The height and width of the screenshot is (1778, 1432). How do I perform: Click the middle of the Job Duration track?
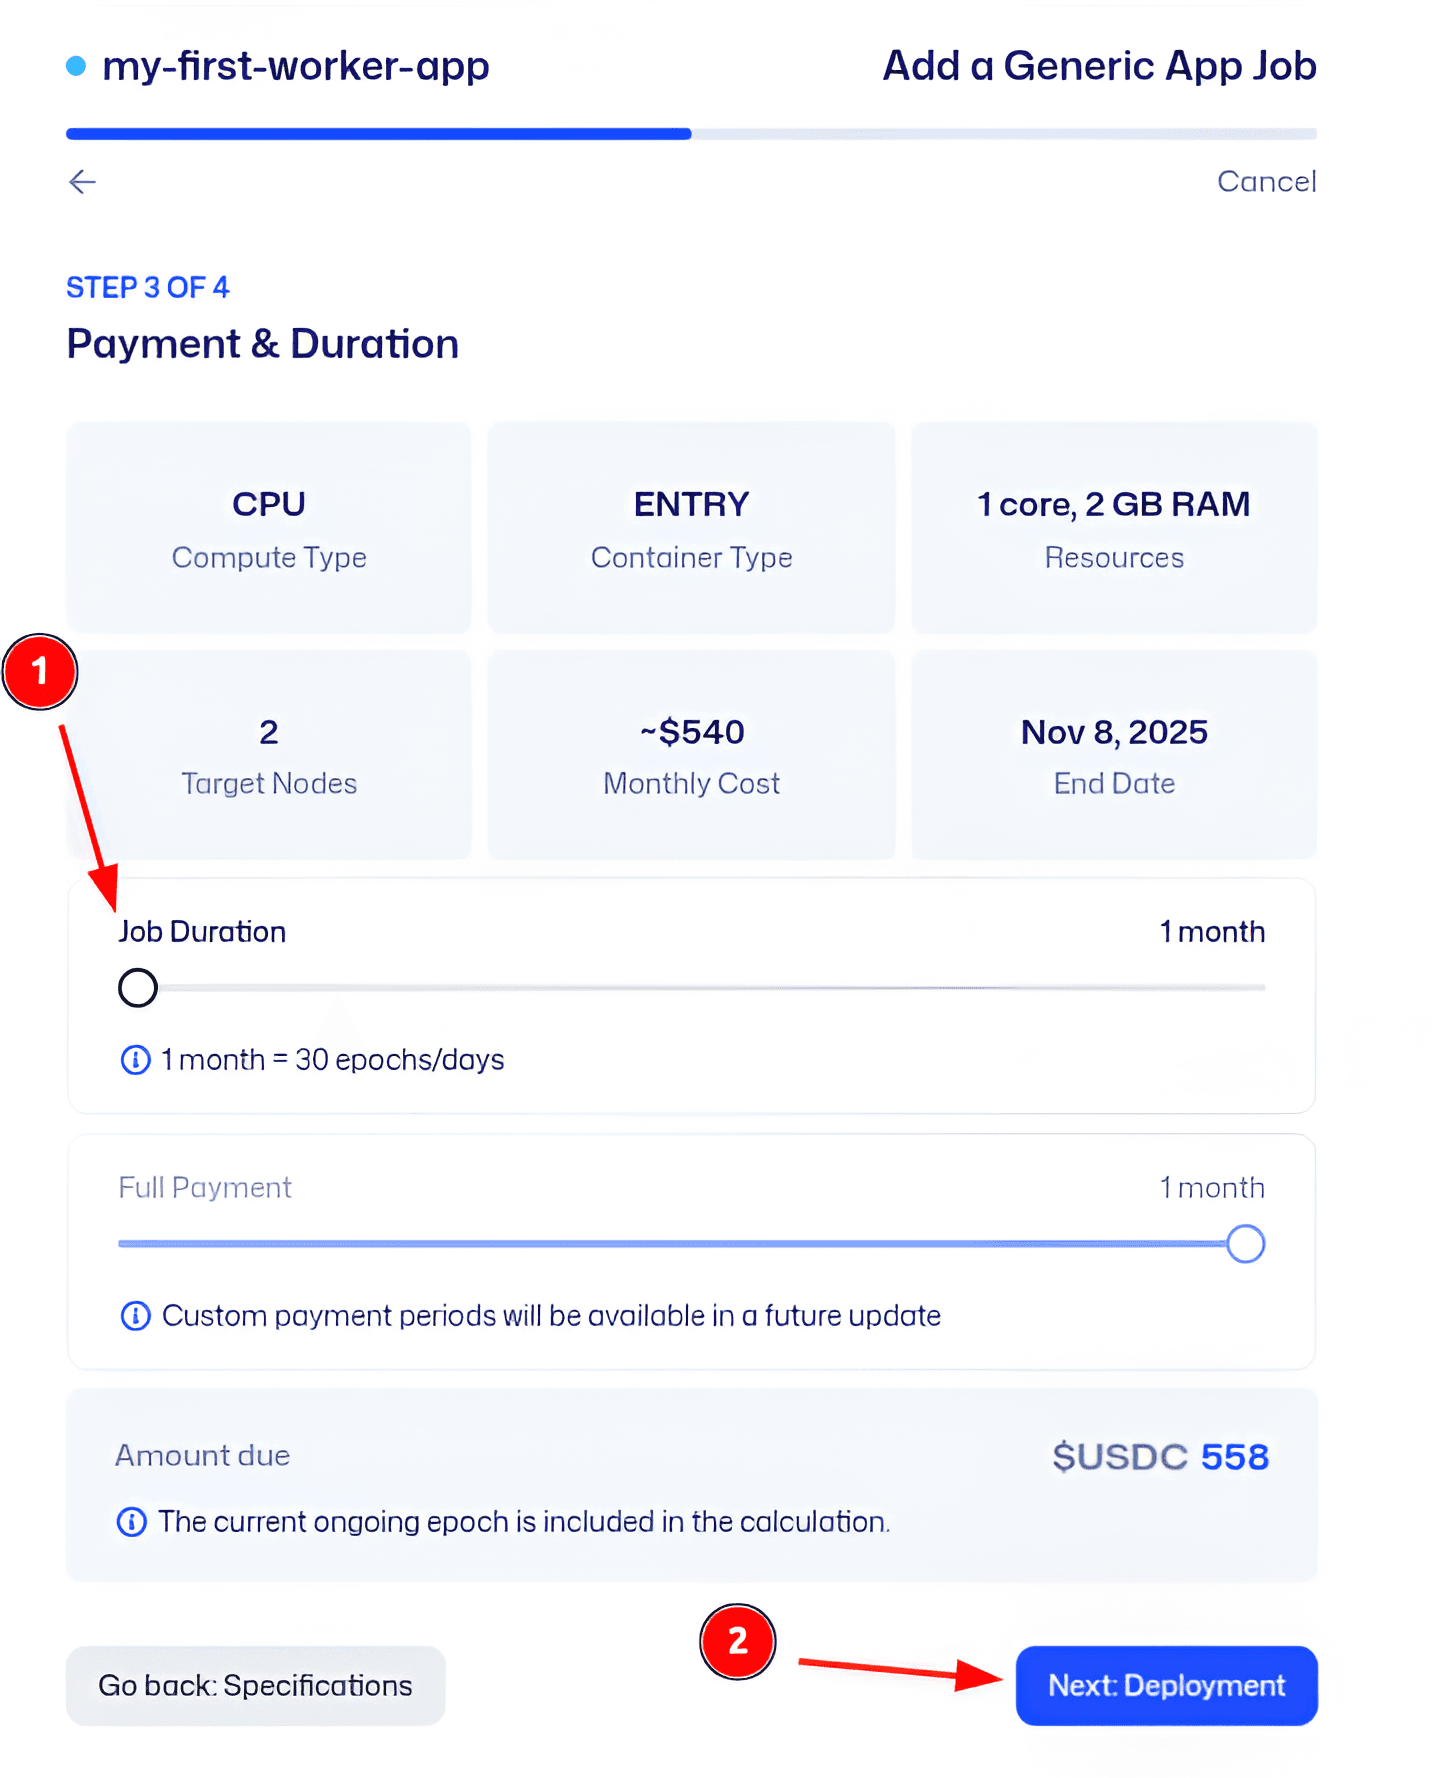[x=691, y=988]
